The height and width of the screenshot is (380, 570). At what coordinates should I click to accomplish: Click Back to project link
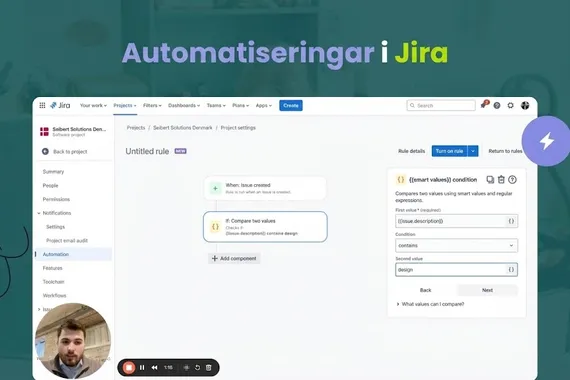pyautogui.click(x=70, y=152)
